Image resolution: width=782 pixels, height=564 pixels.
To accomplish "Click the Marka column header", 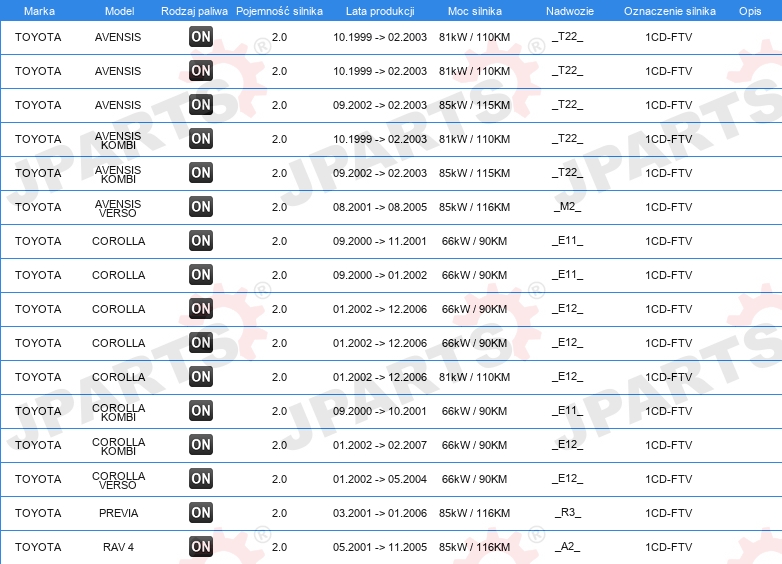I will click(39, 11).
